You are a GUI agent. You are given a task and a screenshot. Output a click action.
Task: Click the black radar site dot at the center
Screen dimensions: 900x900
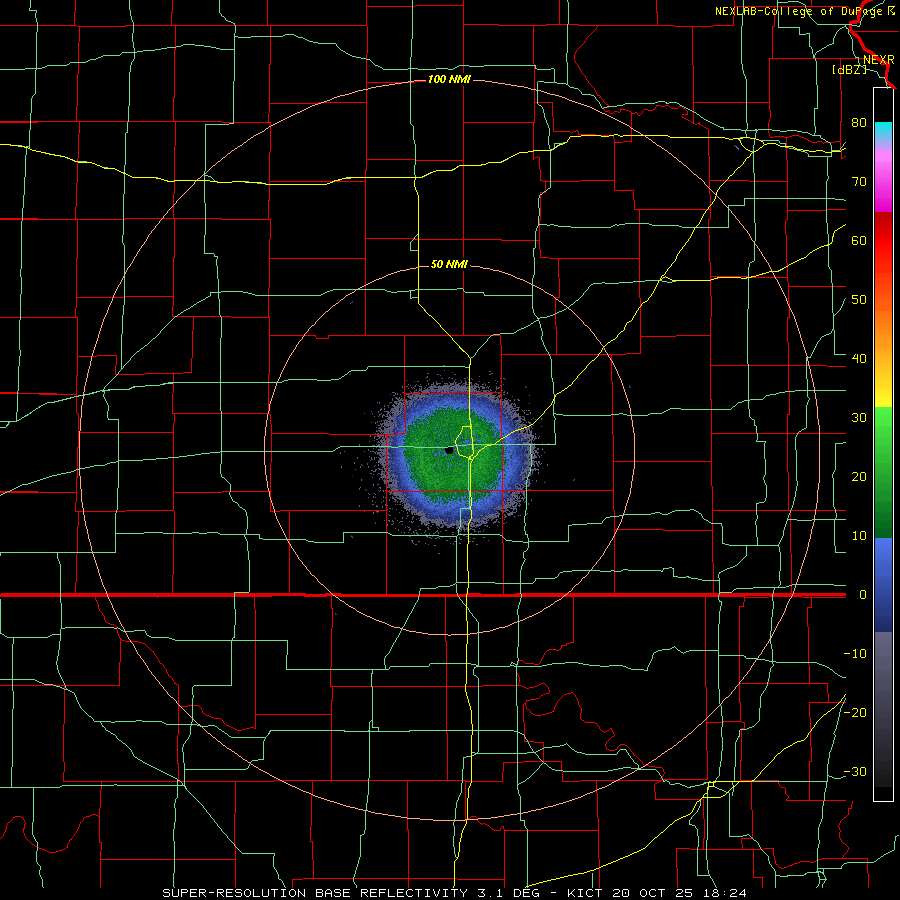coord(449,451)
